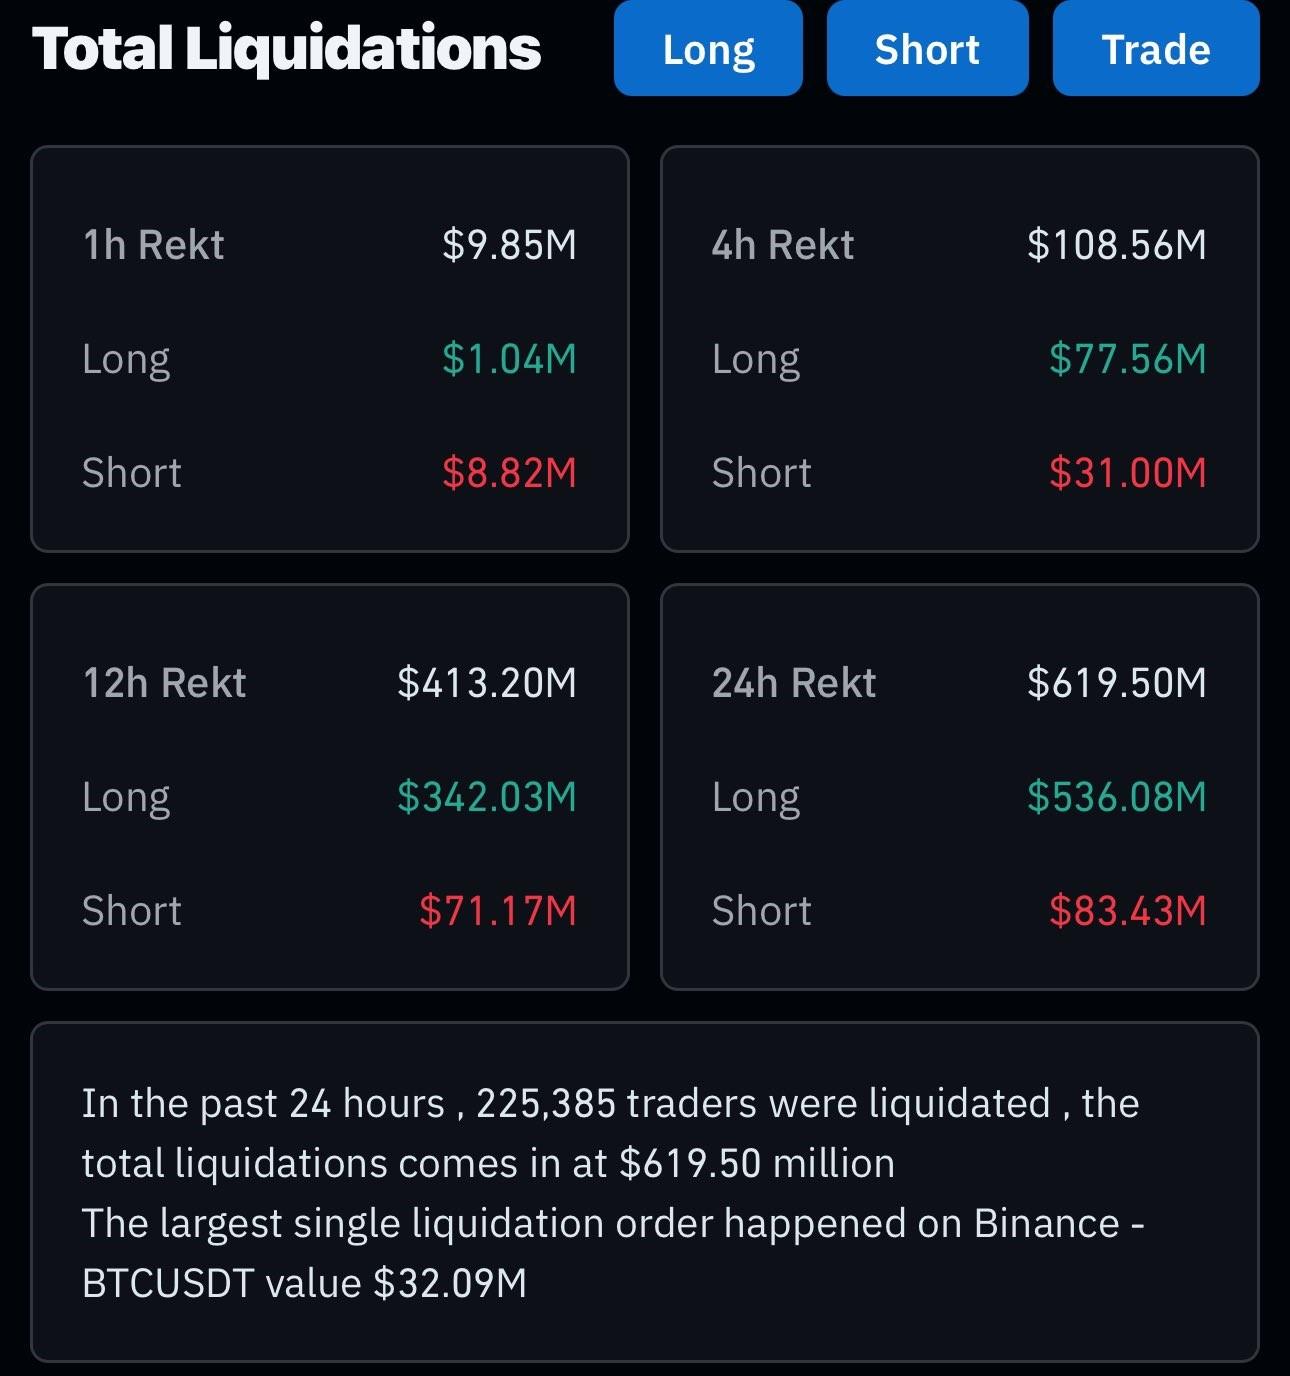
Task: Click the Binance BTCUSDT largest order text
Action: coord(613,1253)
